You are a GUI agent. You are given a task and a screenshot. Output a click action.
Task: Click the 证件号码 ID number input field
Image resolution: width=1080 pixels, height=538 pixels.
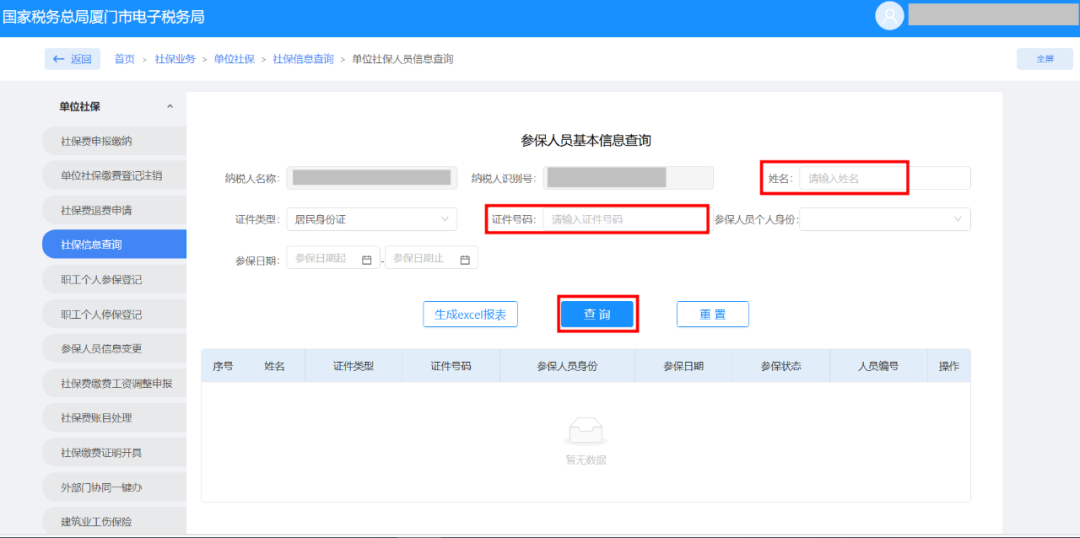point(627,220)
